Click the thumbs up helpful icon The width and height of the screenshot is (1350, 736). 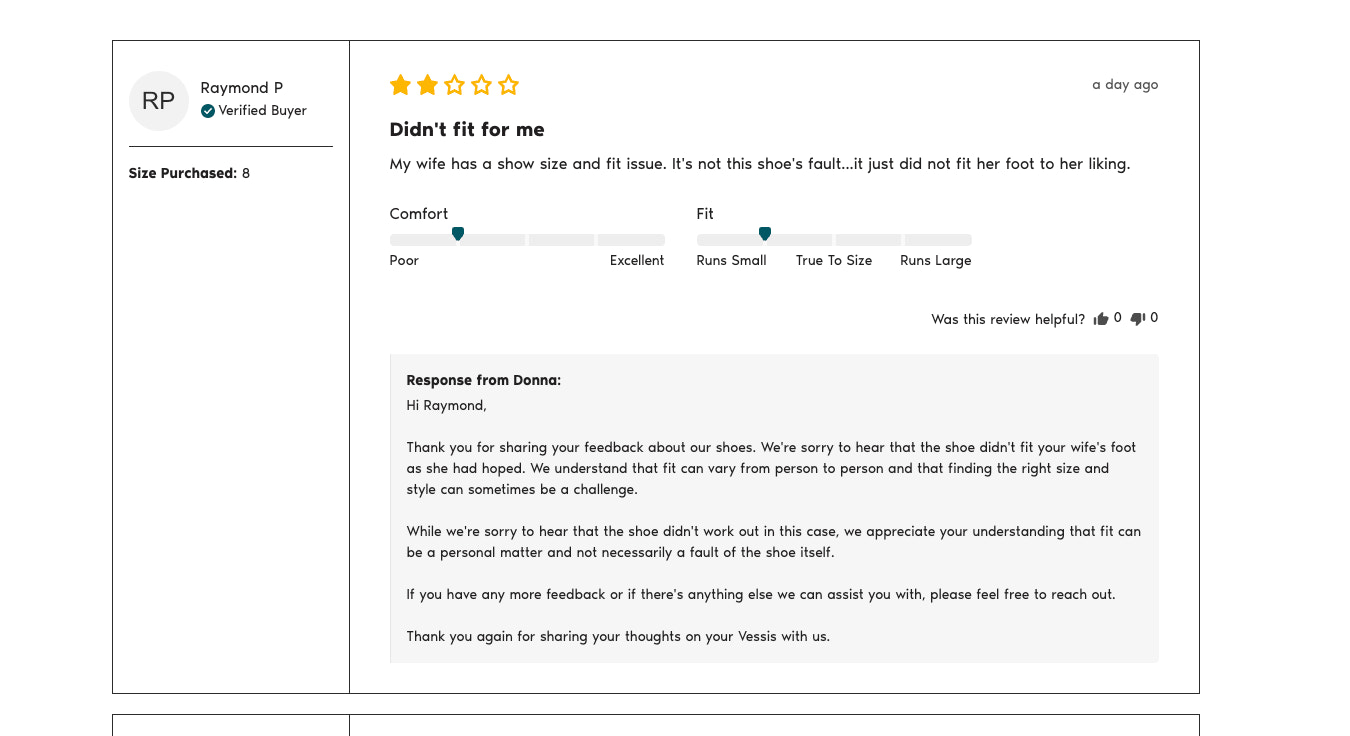tap(1101, 319)
